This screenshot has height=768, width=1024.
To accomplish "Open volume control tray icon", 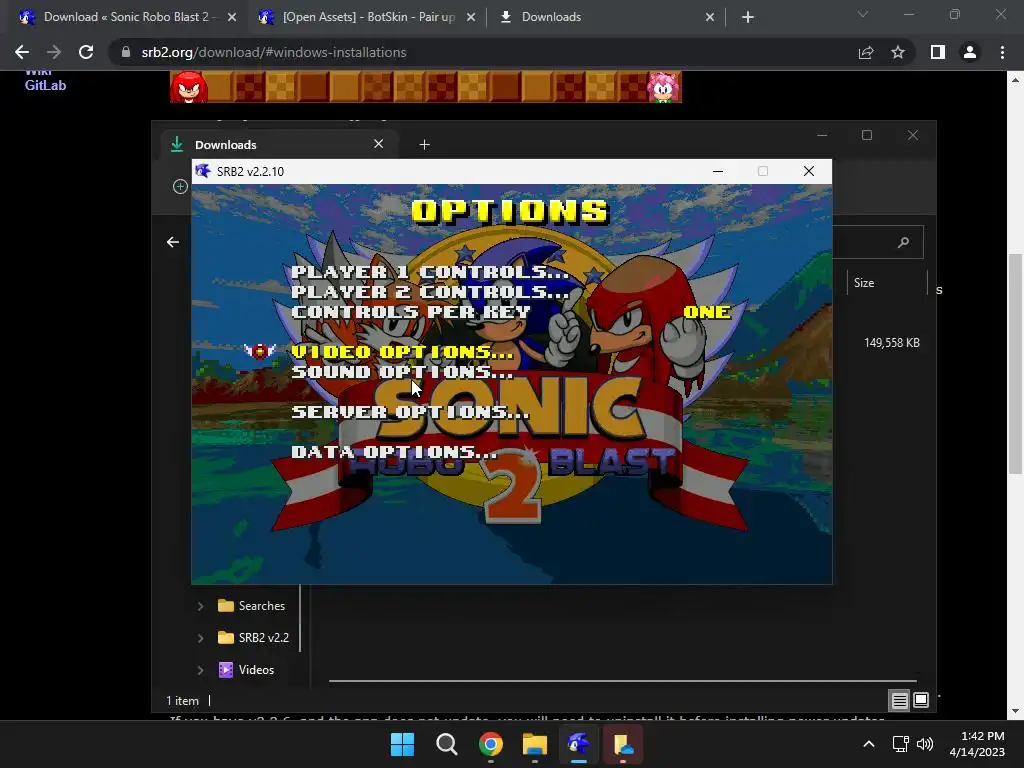I will click(x=925, y=744).
